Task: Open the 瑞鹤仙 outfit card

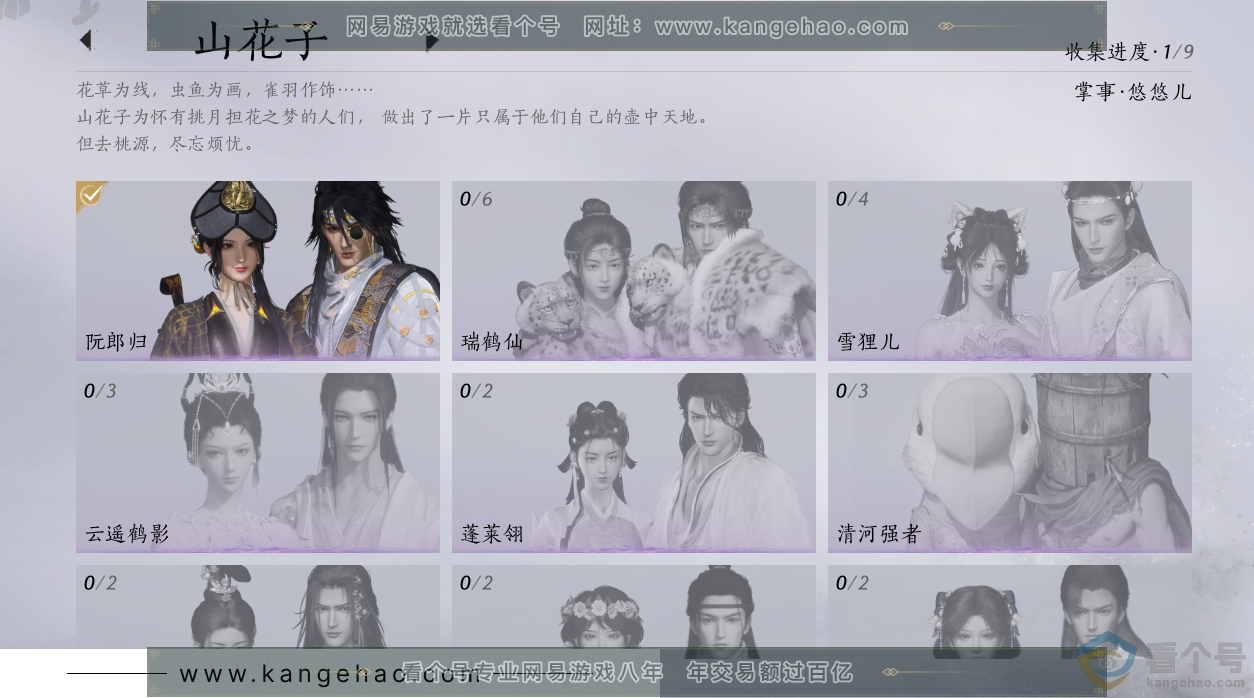Action: click(634, 270)
